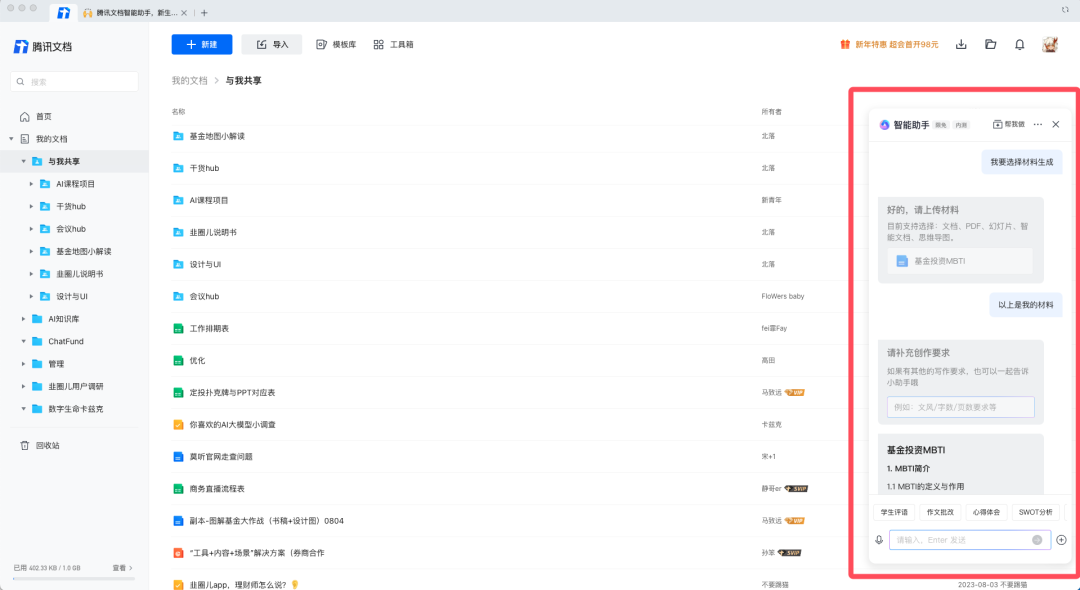Click the 搜索 search field in the sidebar
This screenshot has width=1080, height=590.
point(74,82)
